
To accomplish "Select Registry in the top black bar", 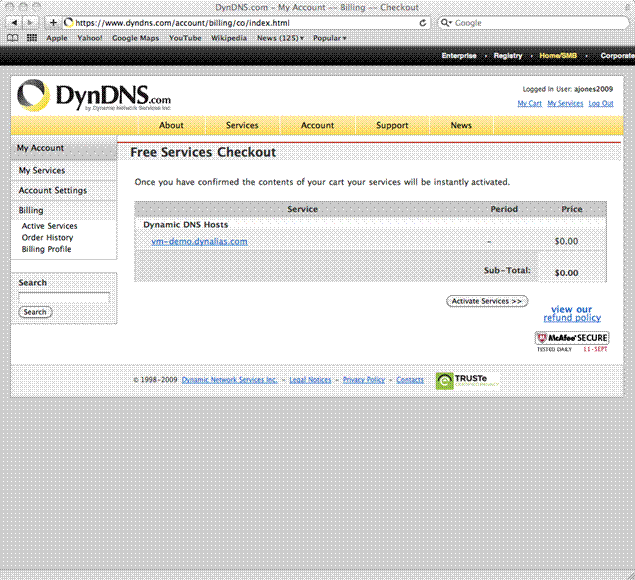I will (508, 55).
